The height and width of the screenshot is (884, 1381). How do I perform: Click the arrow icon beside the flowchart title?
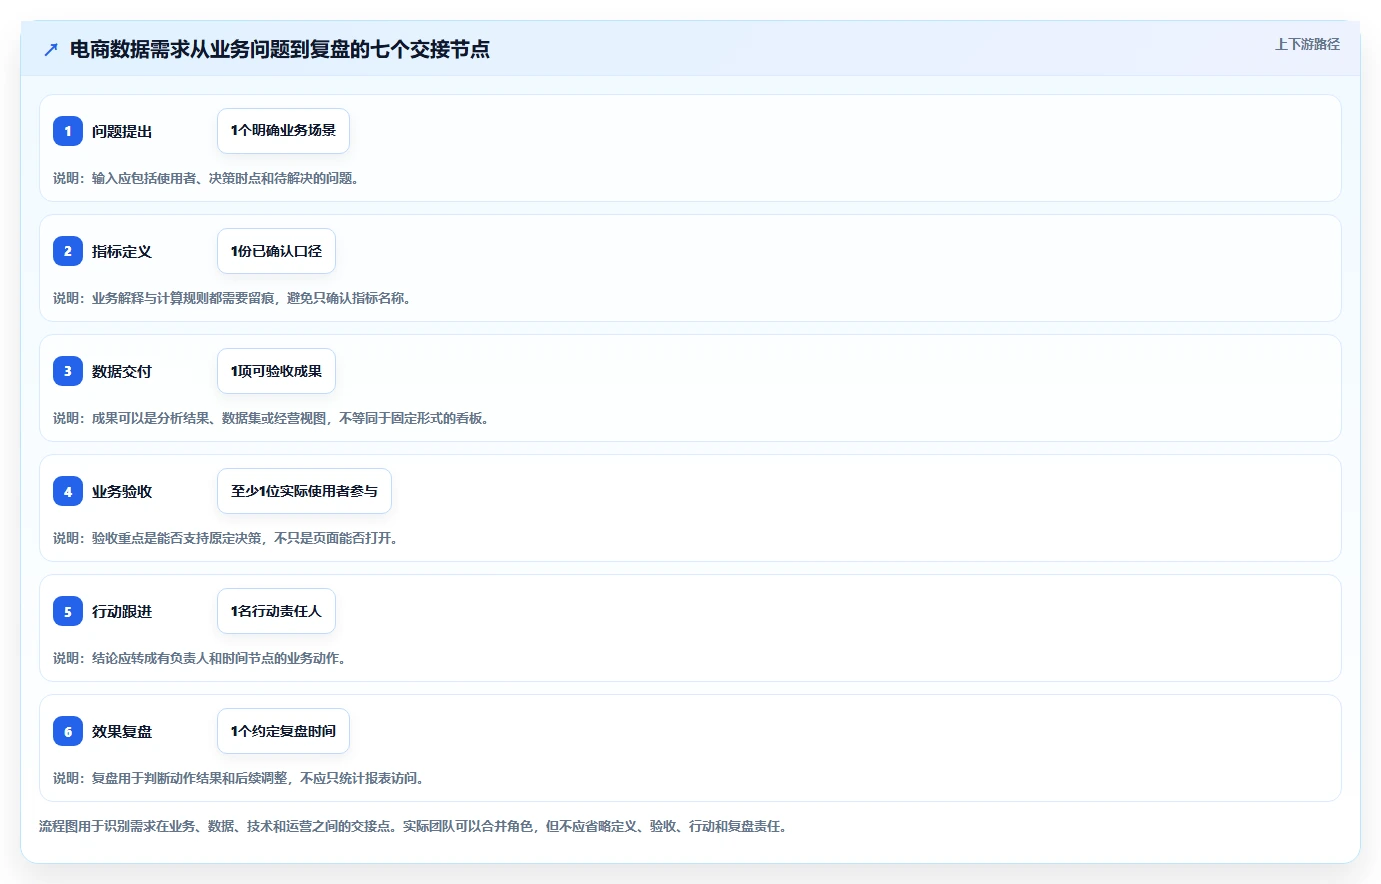coord(51,49)
